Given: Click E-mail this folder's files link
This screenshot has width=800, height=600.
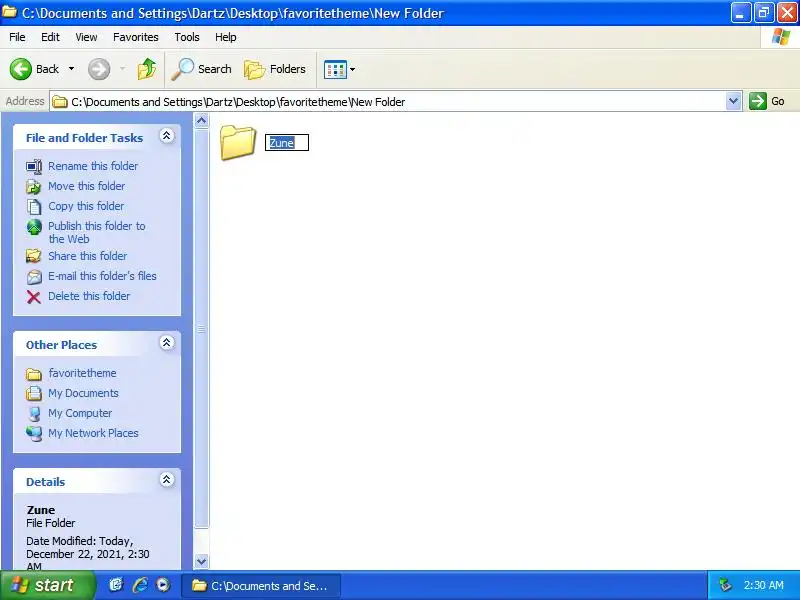Looking at the screenshot, I should pos(103,276).
